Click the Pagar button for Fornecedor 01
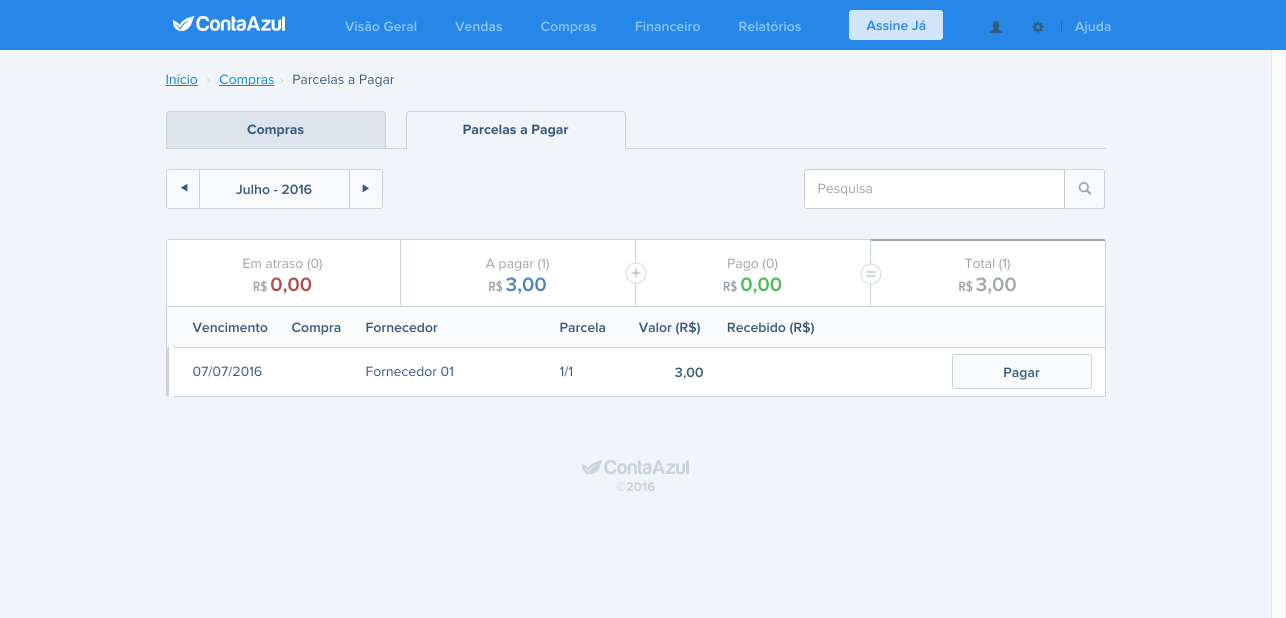Screen dimensions: 1286x618 pyautogui.click(x=1021, y=372)
